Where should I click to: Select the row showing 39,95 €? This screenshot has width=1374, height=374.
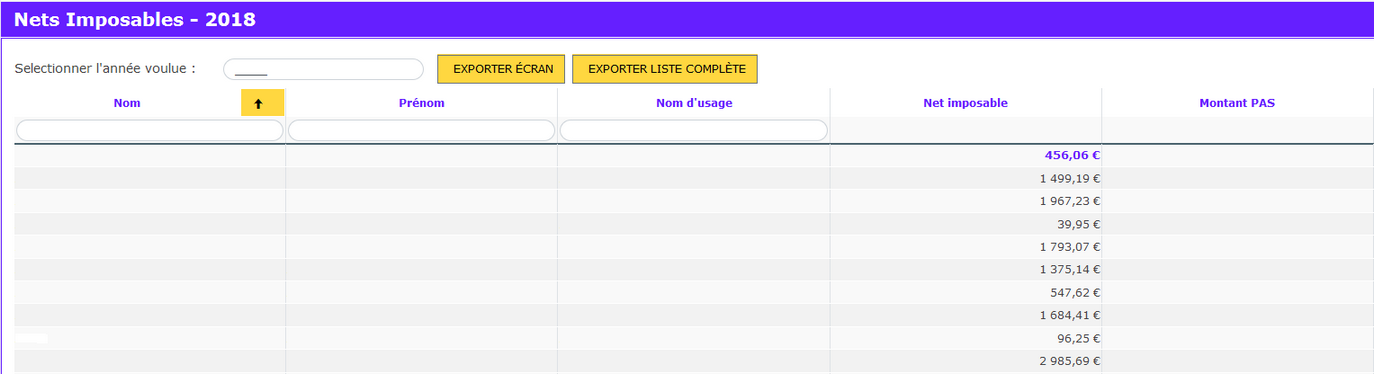pyautogui.click(x=694, y=224)
